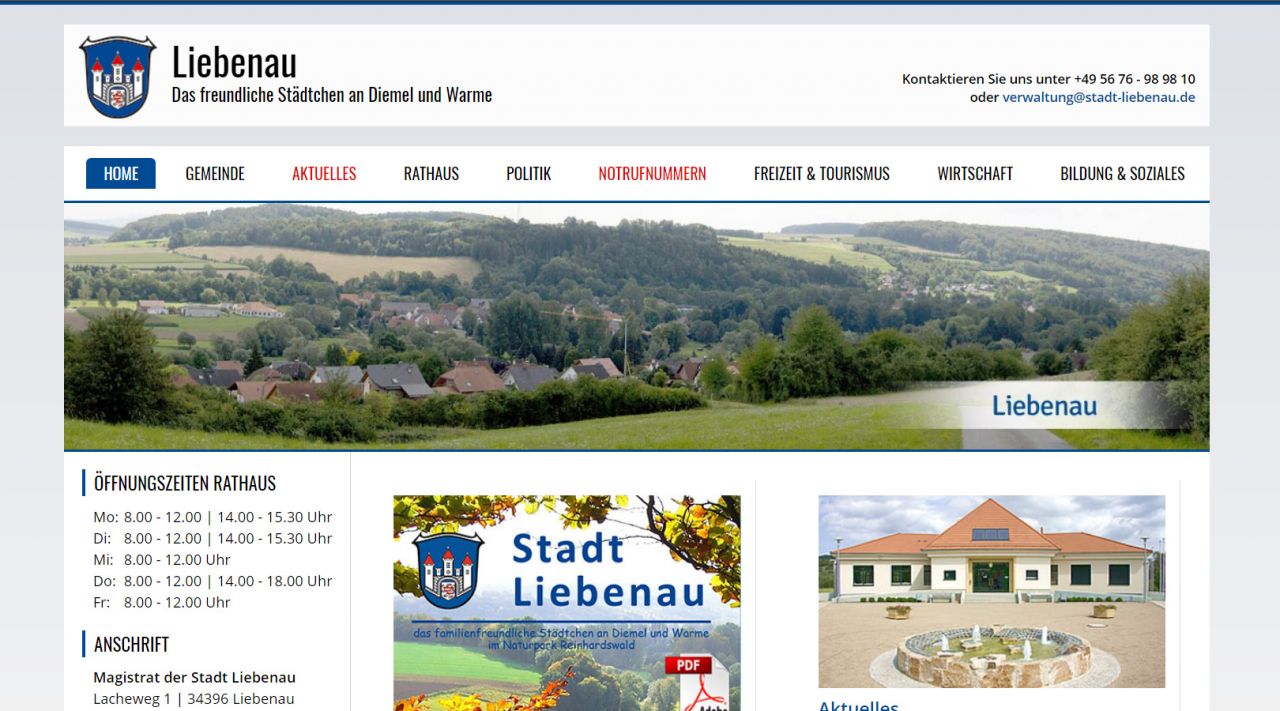The height and width of the screenshot is (711, 1280).
Task: Click the Liebenau coat of arms logo
Action: coord(118,77)
